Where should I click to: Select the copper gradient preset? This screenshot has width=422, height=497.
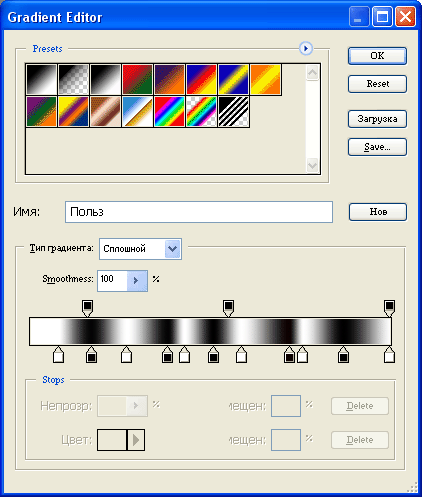tap(105, 111)
